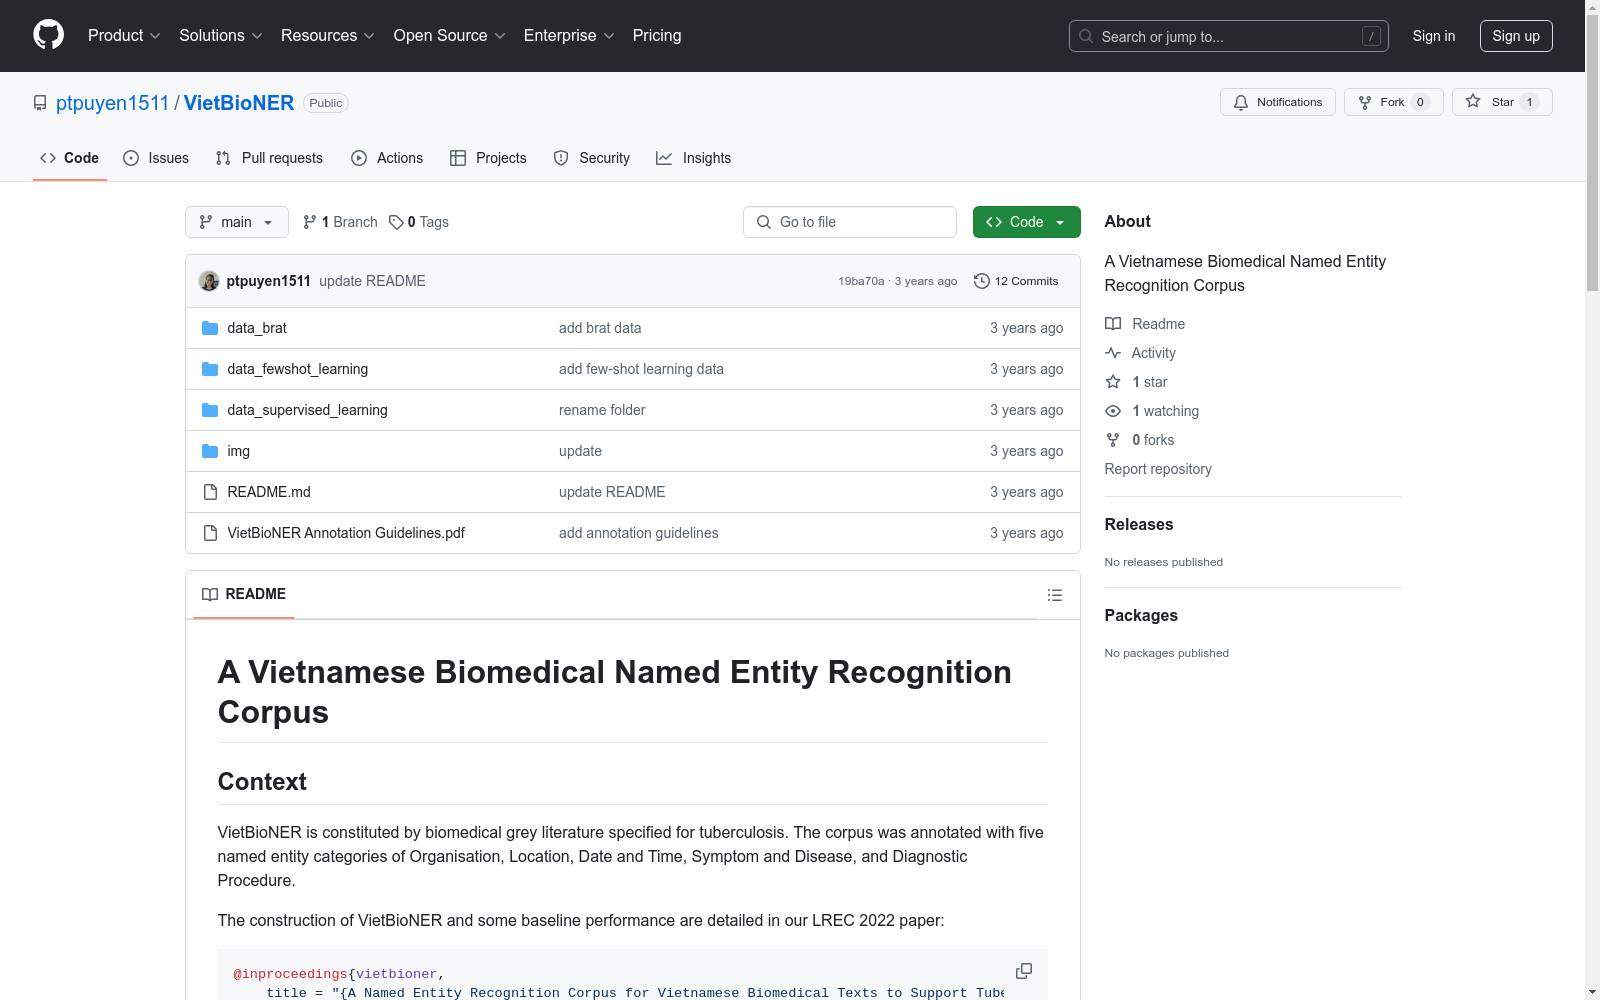View the 1 watching link
Image resolution: width=1600 pixels, height=1000 pixels.
(1152, 411)
